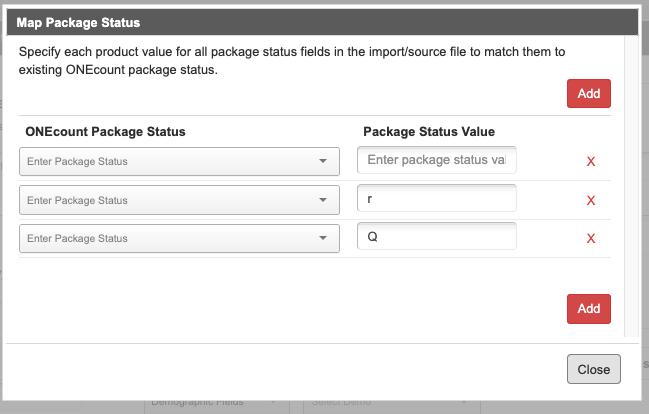This screenshot has width=649, height=414.
Task: Expand first row's dropdown arrow
Action: [323, 161]
